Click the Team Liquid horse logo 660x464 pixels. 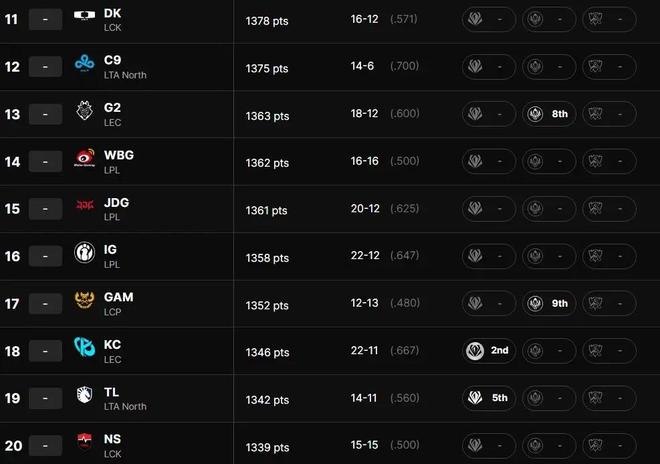[85, 395]
